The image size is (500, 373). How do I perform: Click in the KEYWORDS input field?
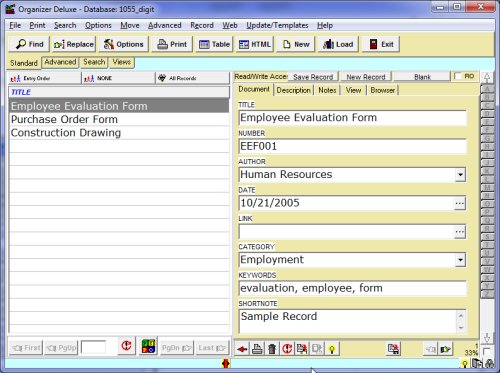pos(352,288)
